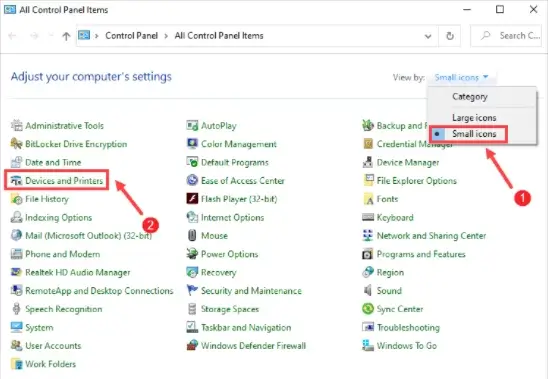Refresh the address bar location
Viewport: 548px width, 379px height.
tap(450, 36)
